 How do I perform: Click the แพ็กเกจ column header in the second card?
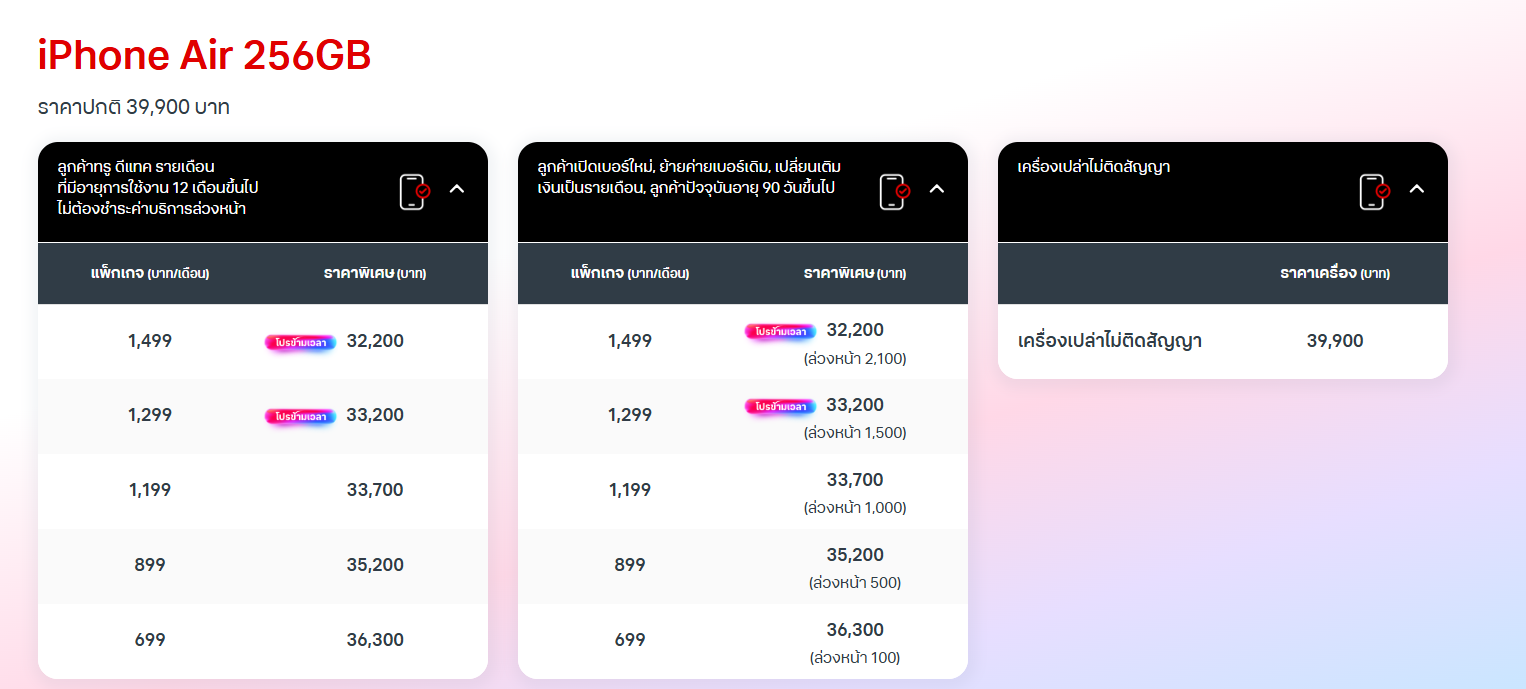pyautogui.click(x=629, y=273)
